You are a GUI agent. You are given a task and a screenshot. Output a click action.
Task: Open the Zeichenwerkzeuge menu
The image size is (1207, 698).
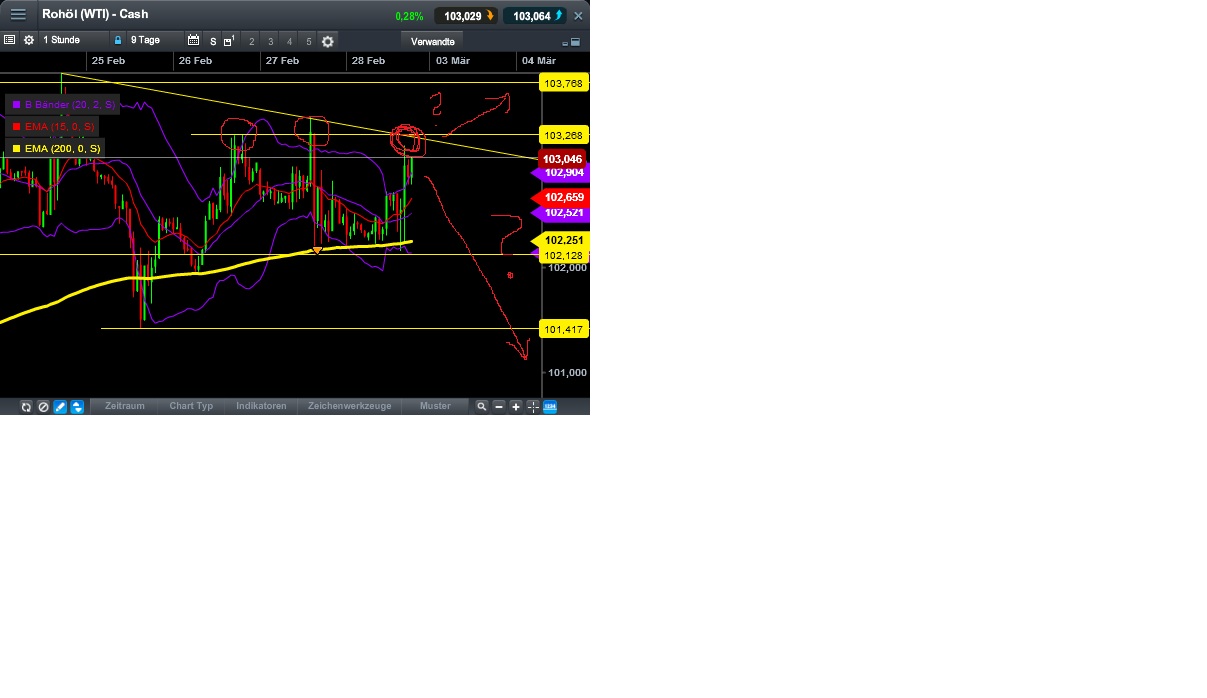(349, 406)
